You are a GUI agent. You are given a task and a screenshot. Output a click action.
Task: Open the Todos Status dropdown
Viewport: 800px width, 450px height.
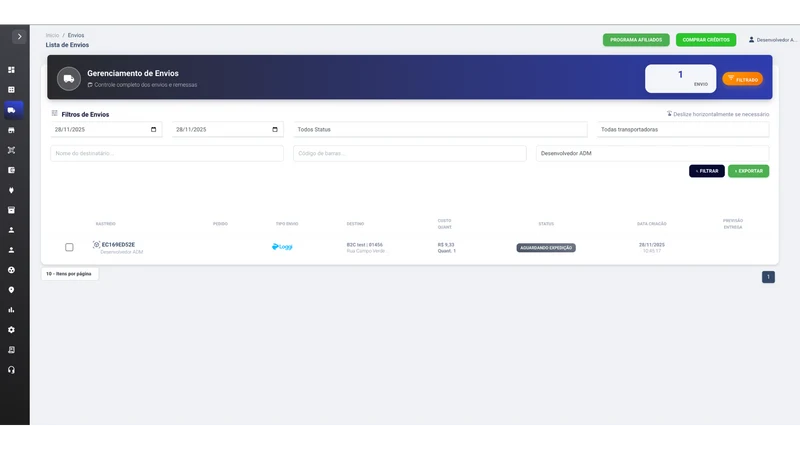pos(440,130)
